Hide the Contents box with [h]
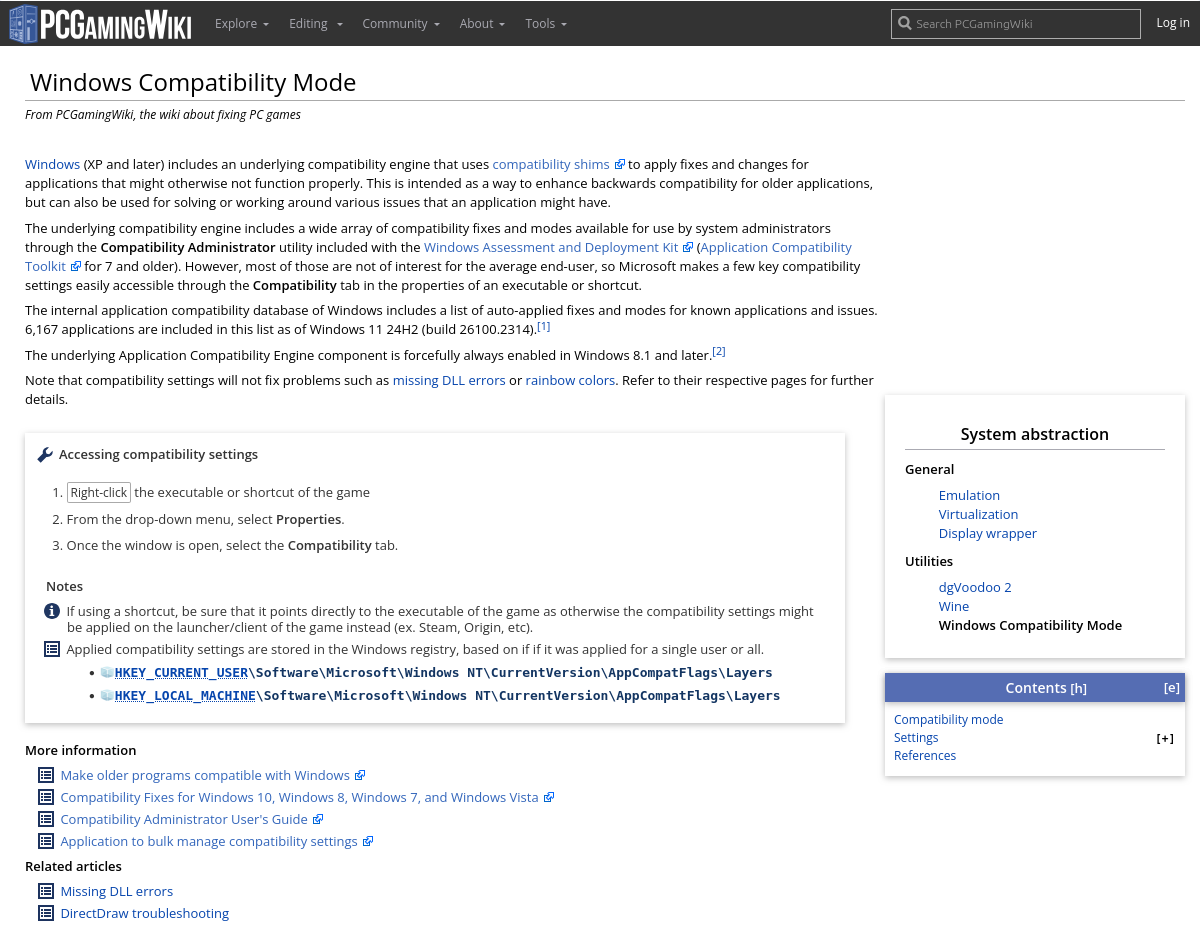This screenshot has width=1200, height=931. click(1078, 688)
